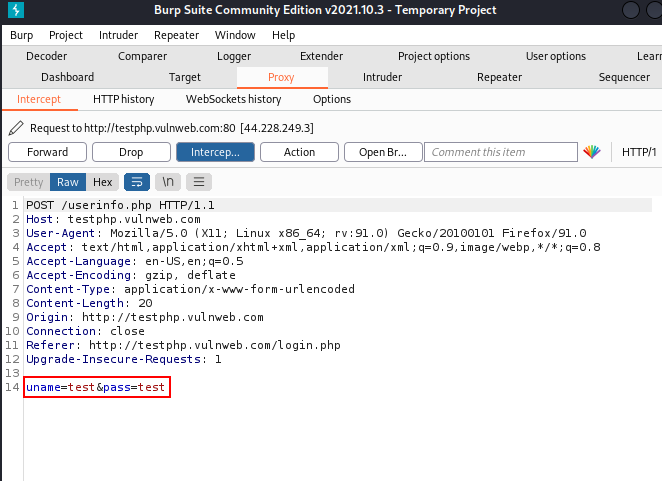Switch to Pretty message view

tap(29, 182)
